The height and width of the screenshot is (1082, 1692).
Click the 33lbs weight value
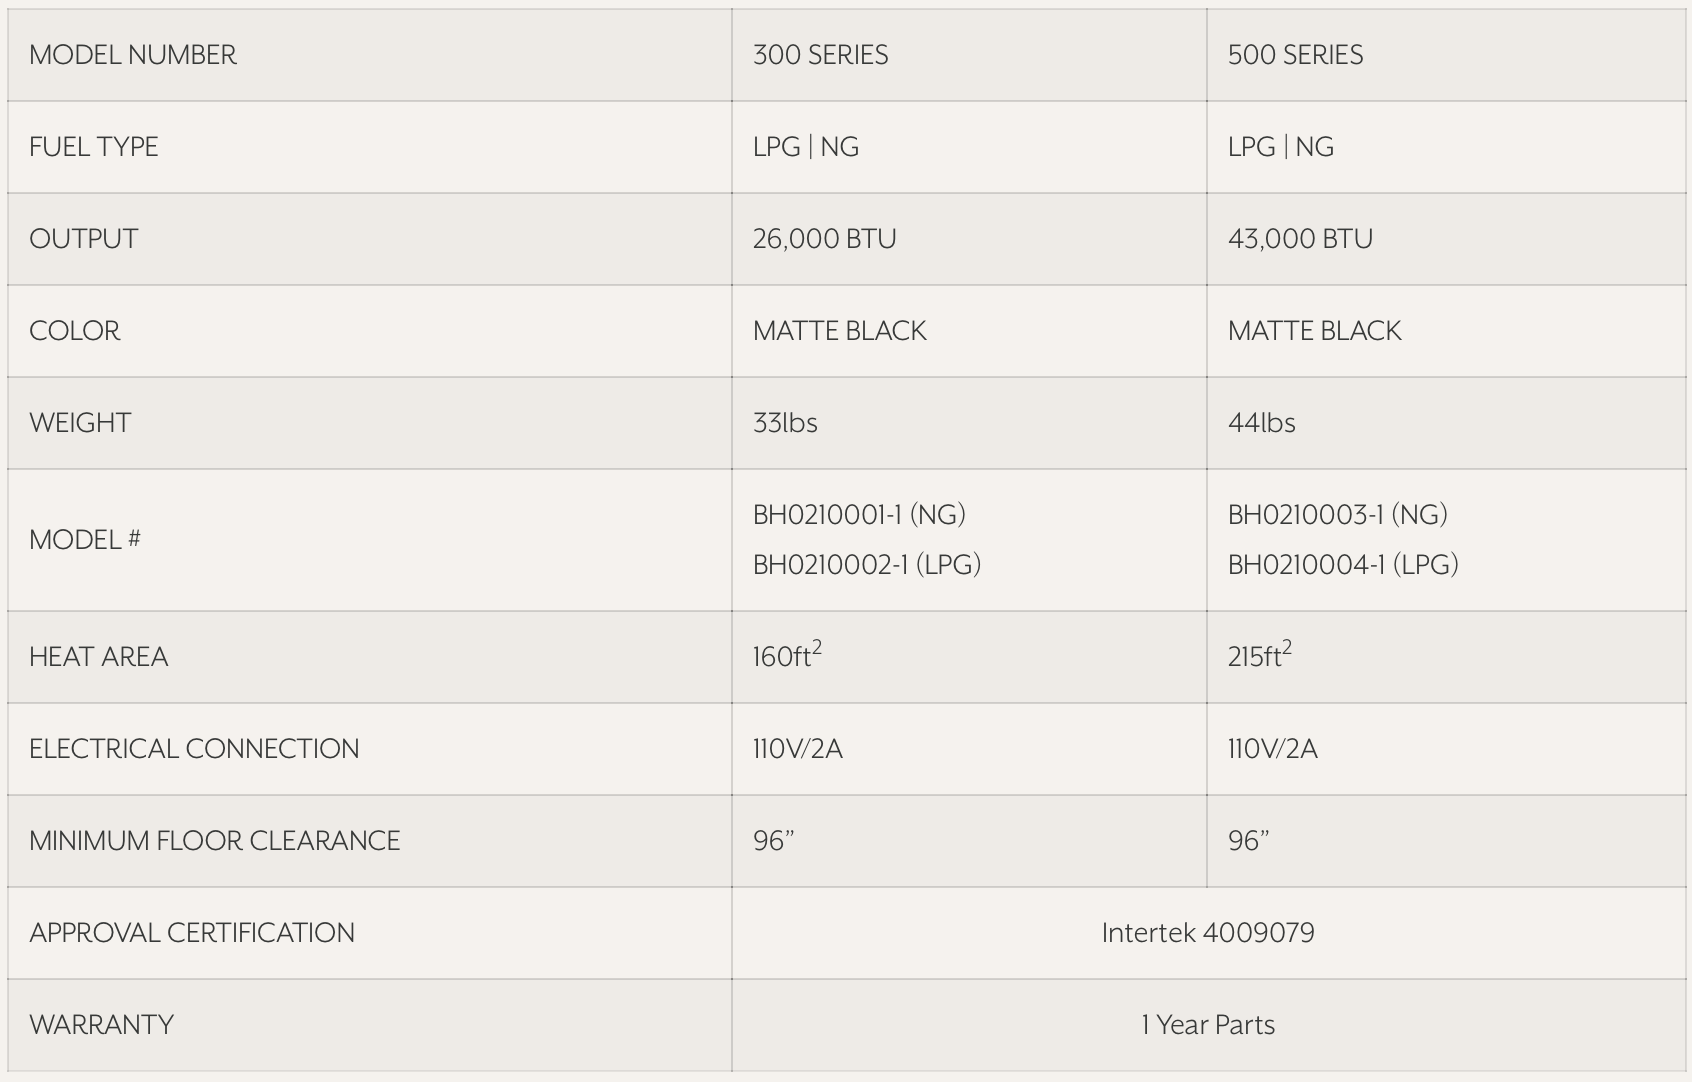coord(785,423)
